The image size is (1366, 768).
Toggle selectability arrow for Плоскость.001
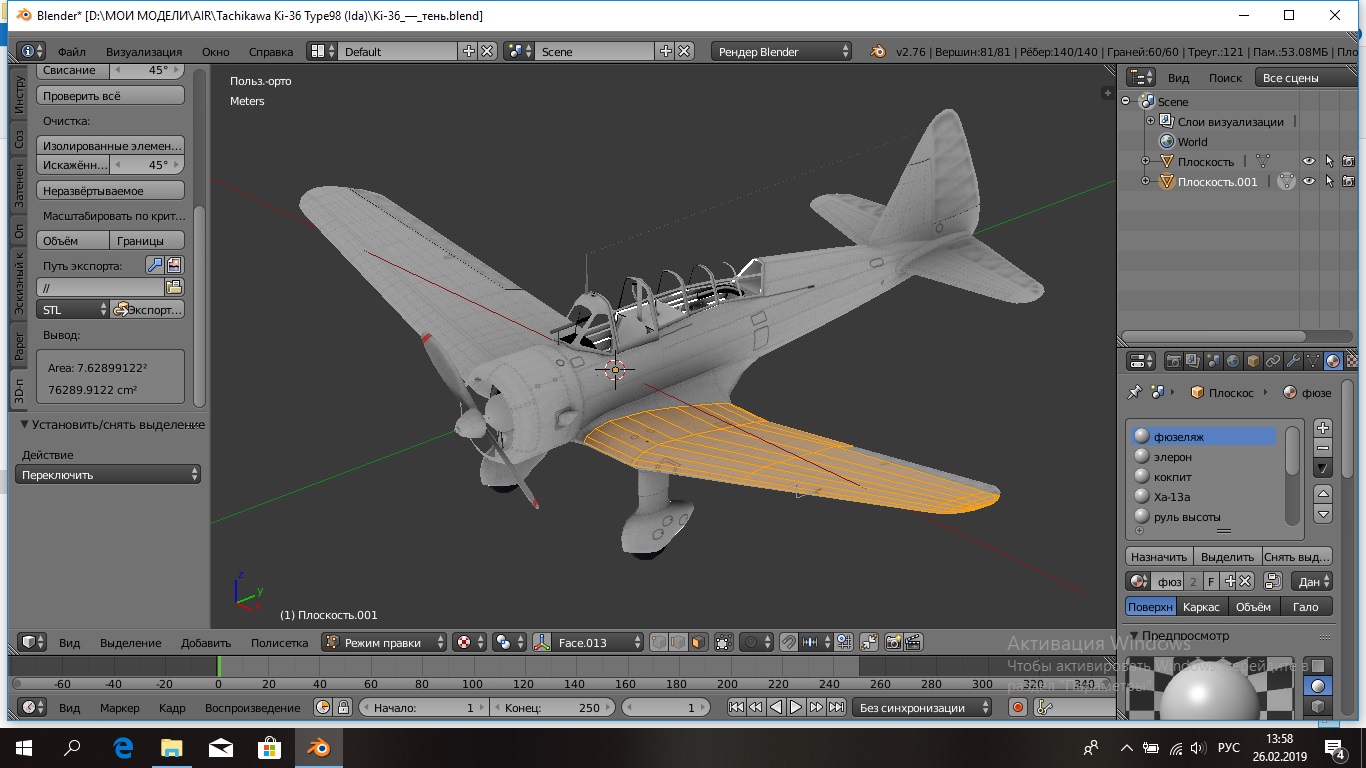point(1329,181)
